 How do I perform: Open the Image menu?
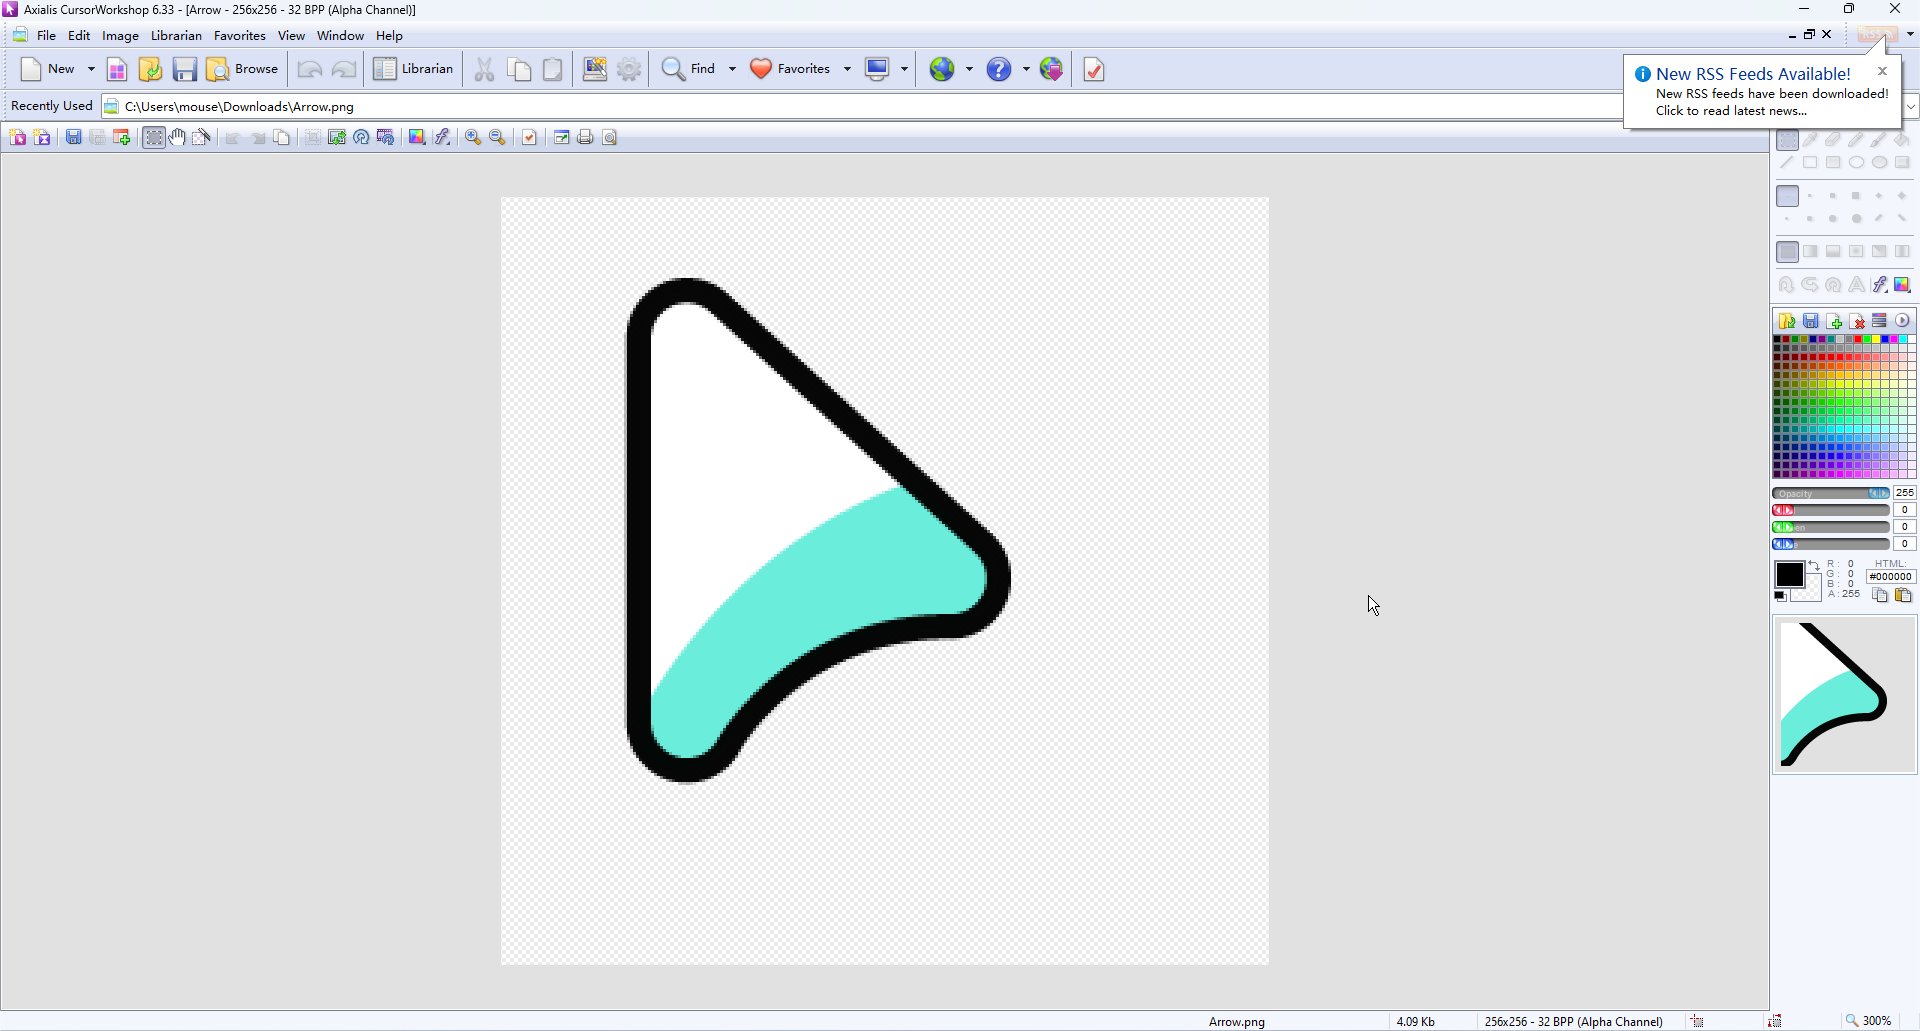coord(120,36)
